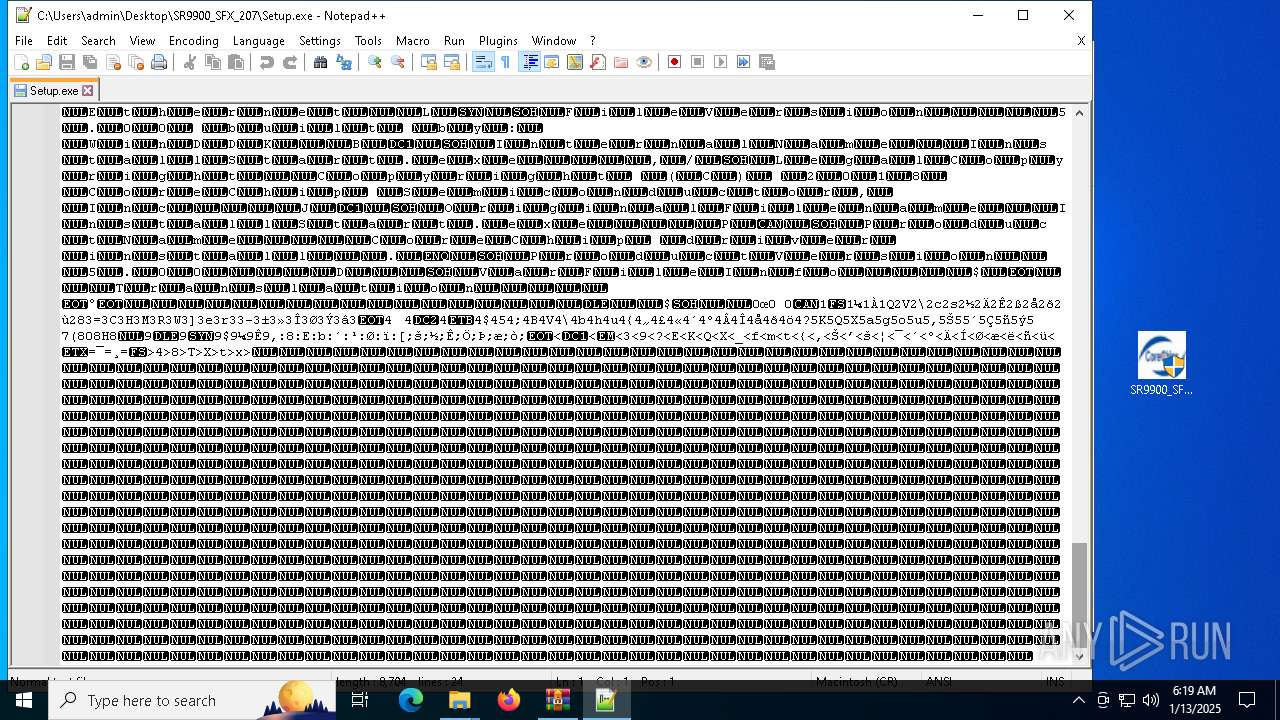Toggle Show All Characters pilcrow button
The height and width of the screenshot is (720, 1280).
pyautogui.click(x=506, y=62)
